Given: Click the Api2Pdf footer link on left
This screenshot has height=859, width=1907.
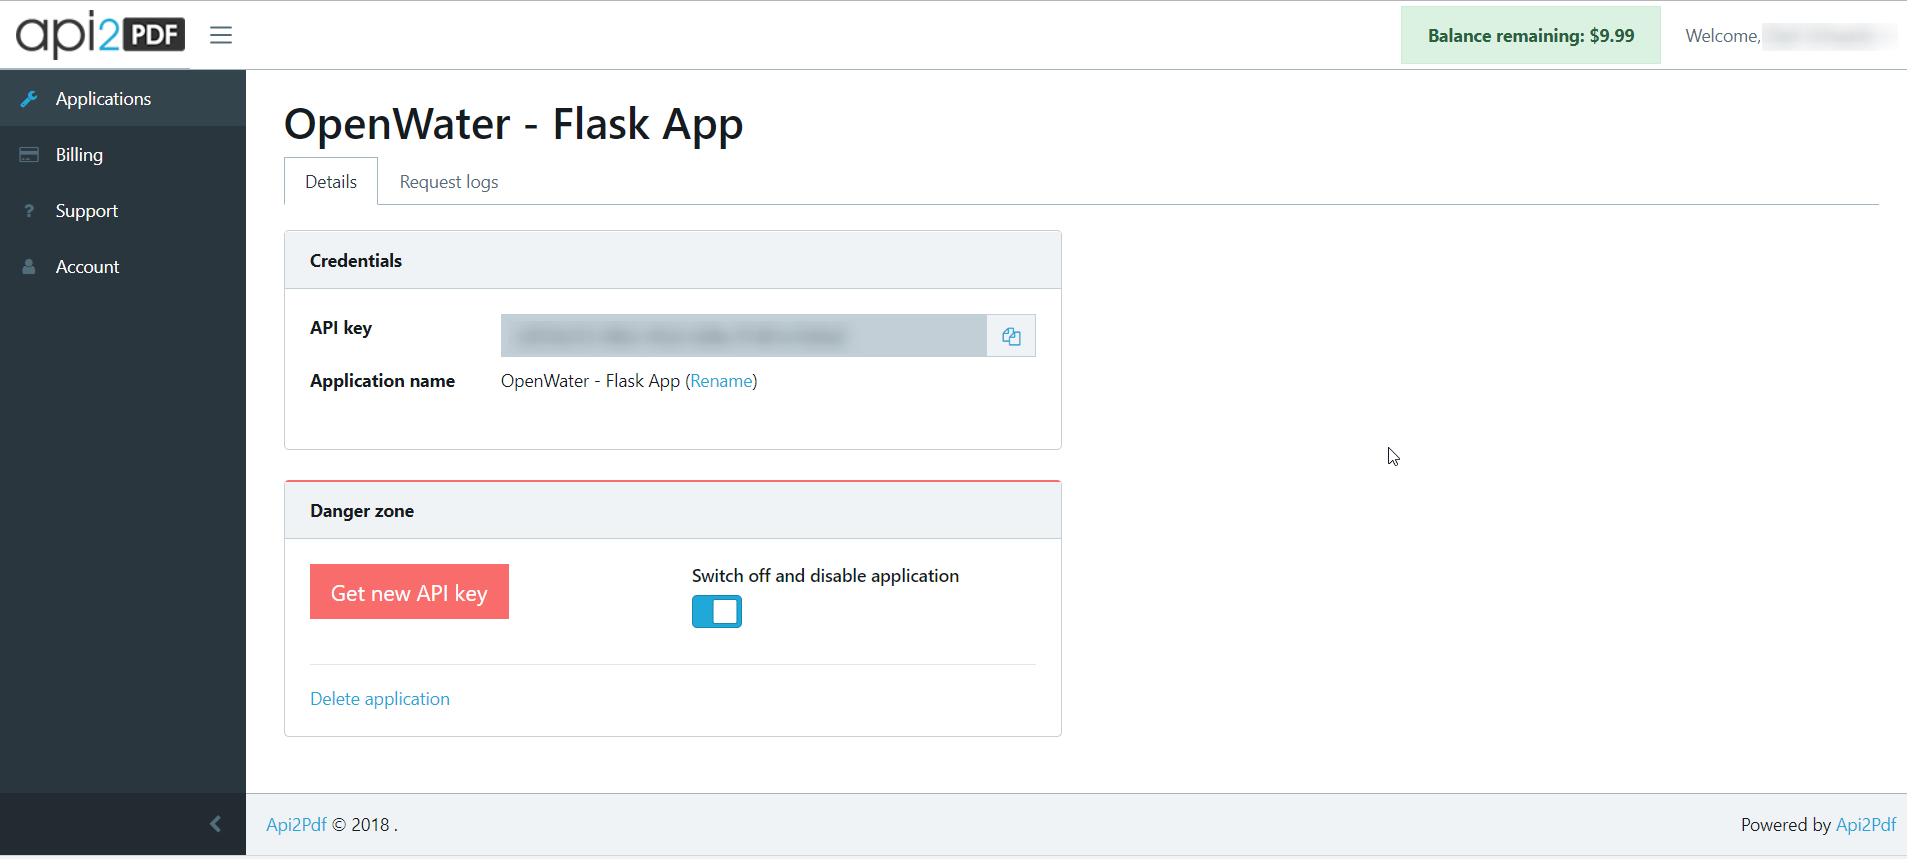Looking at the screenshot, I should (296, 825).
